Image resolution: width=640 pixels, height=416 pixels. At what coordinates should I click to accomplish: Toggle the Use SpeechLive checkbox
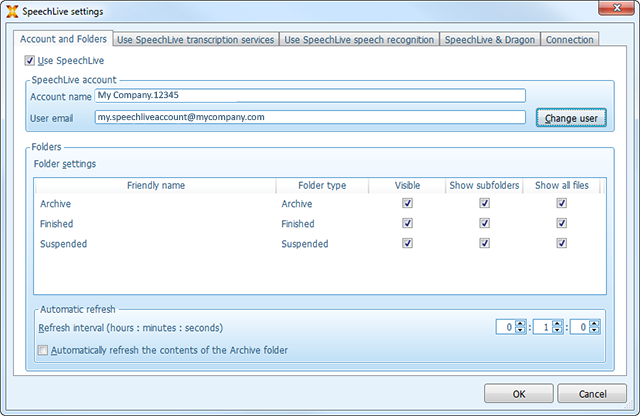coord(29,60)
